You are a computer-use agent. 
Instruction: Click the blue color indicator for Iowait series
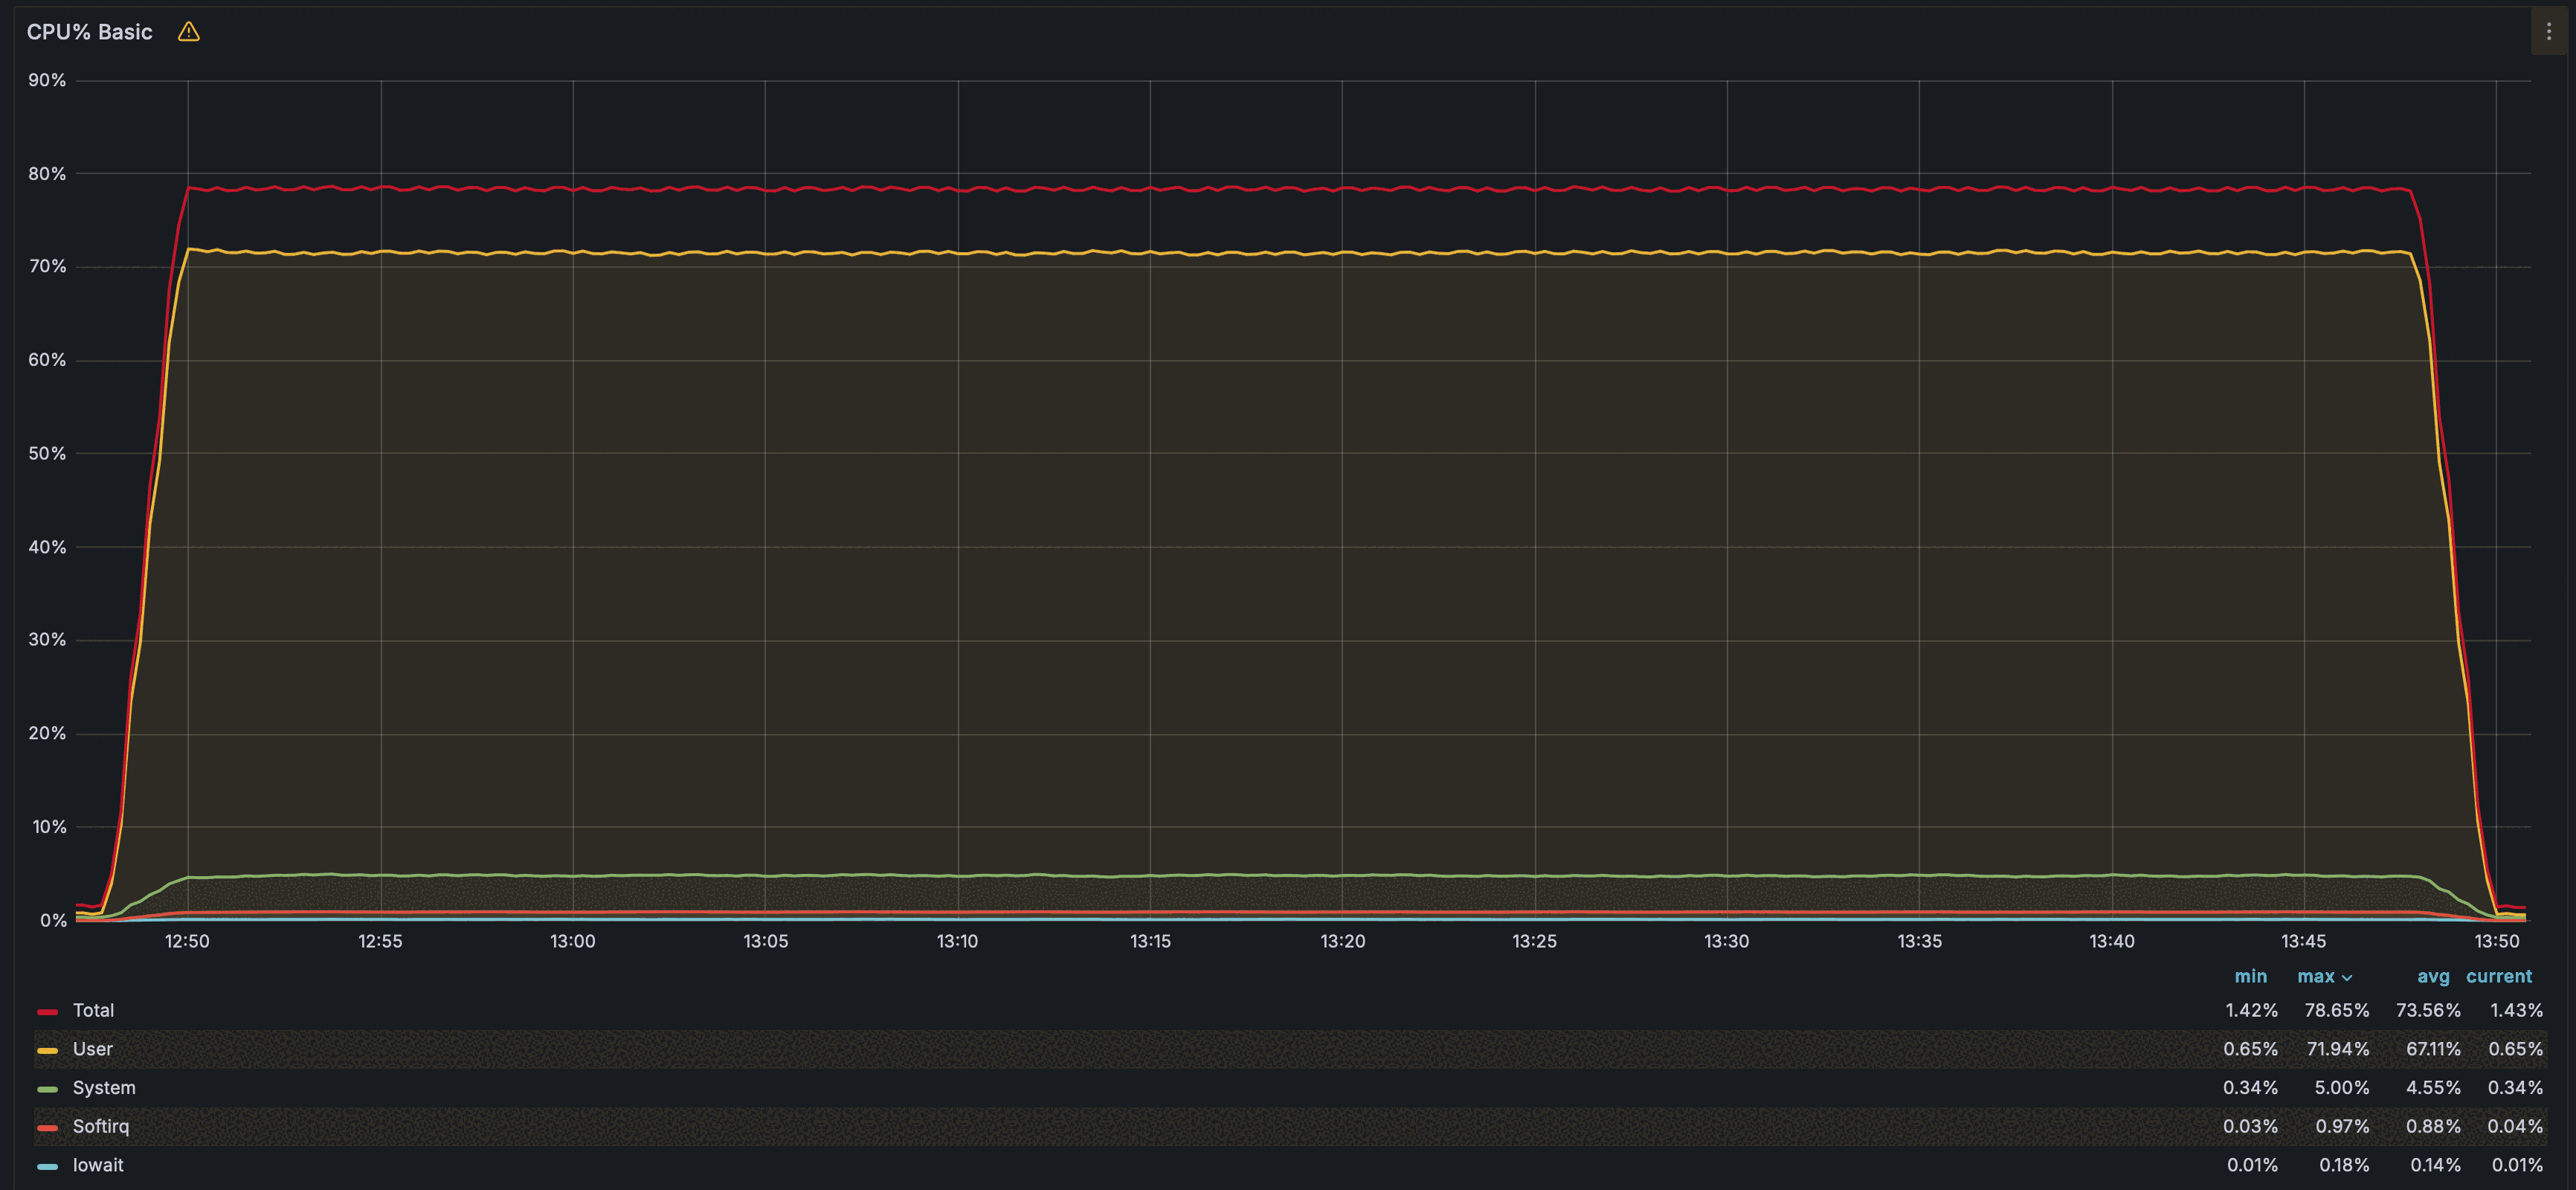point(47,1165)
